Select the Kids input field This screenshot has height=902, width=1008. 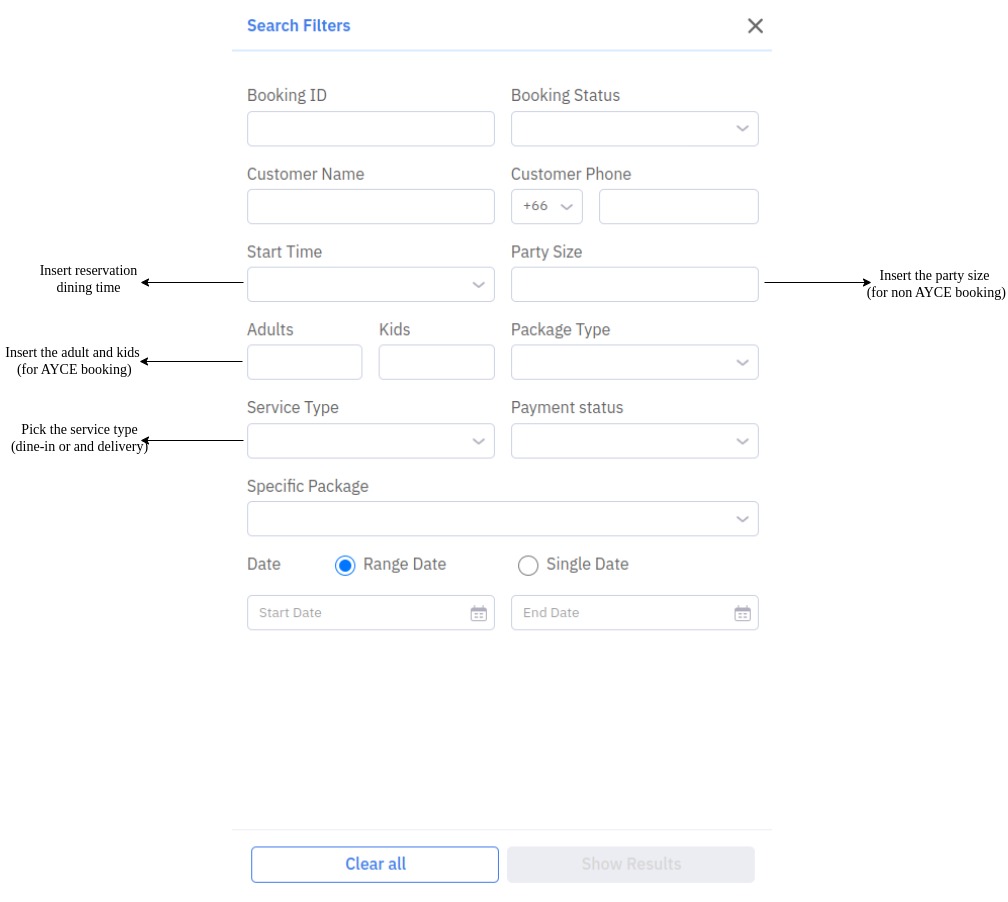click(436, 362)
